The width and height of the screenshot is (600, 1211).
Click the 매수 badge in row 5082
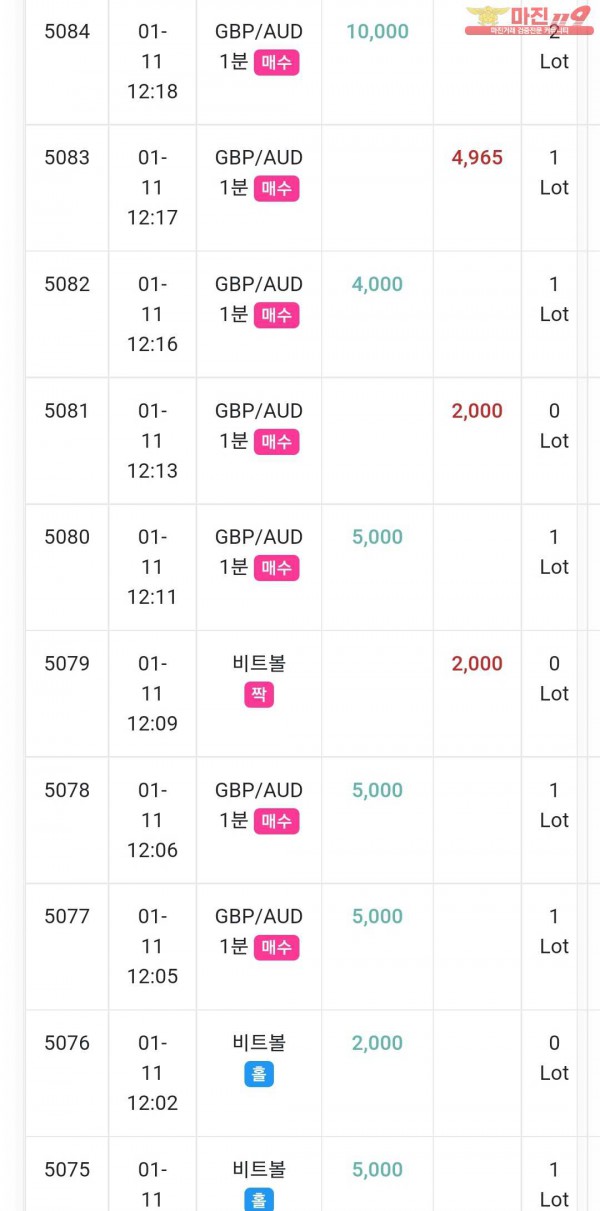[276, 315]
